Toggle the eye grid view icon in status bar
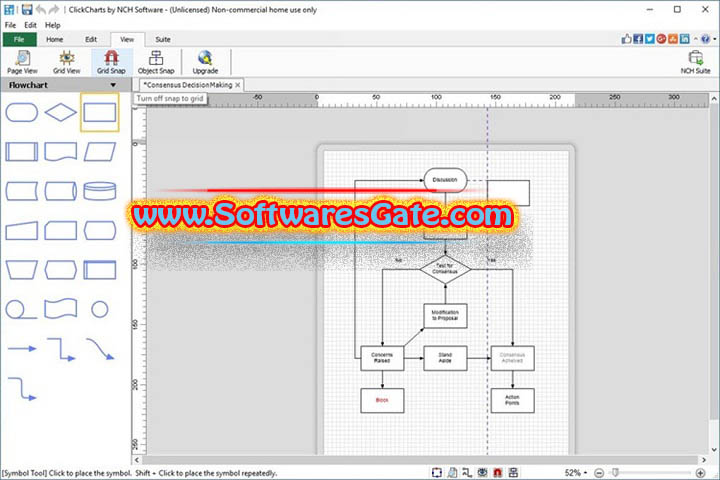The height and width of the screenshot is (480, 720). coord(482,473)
